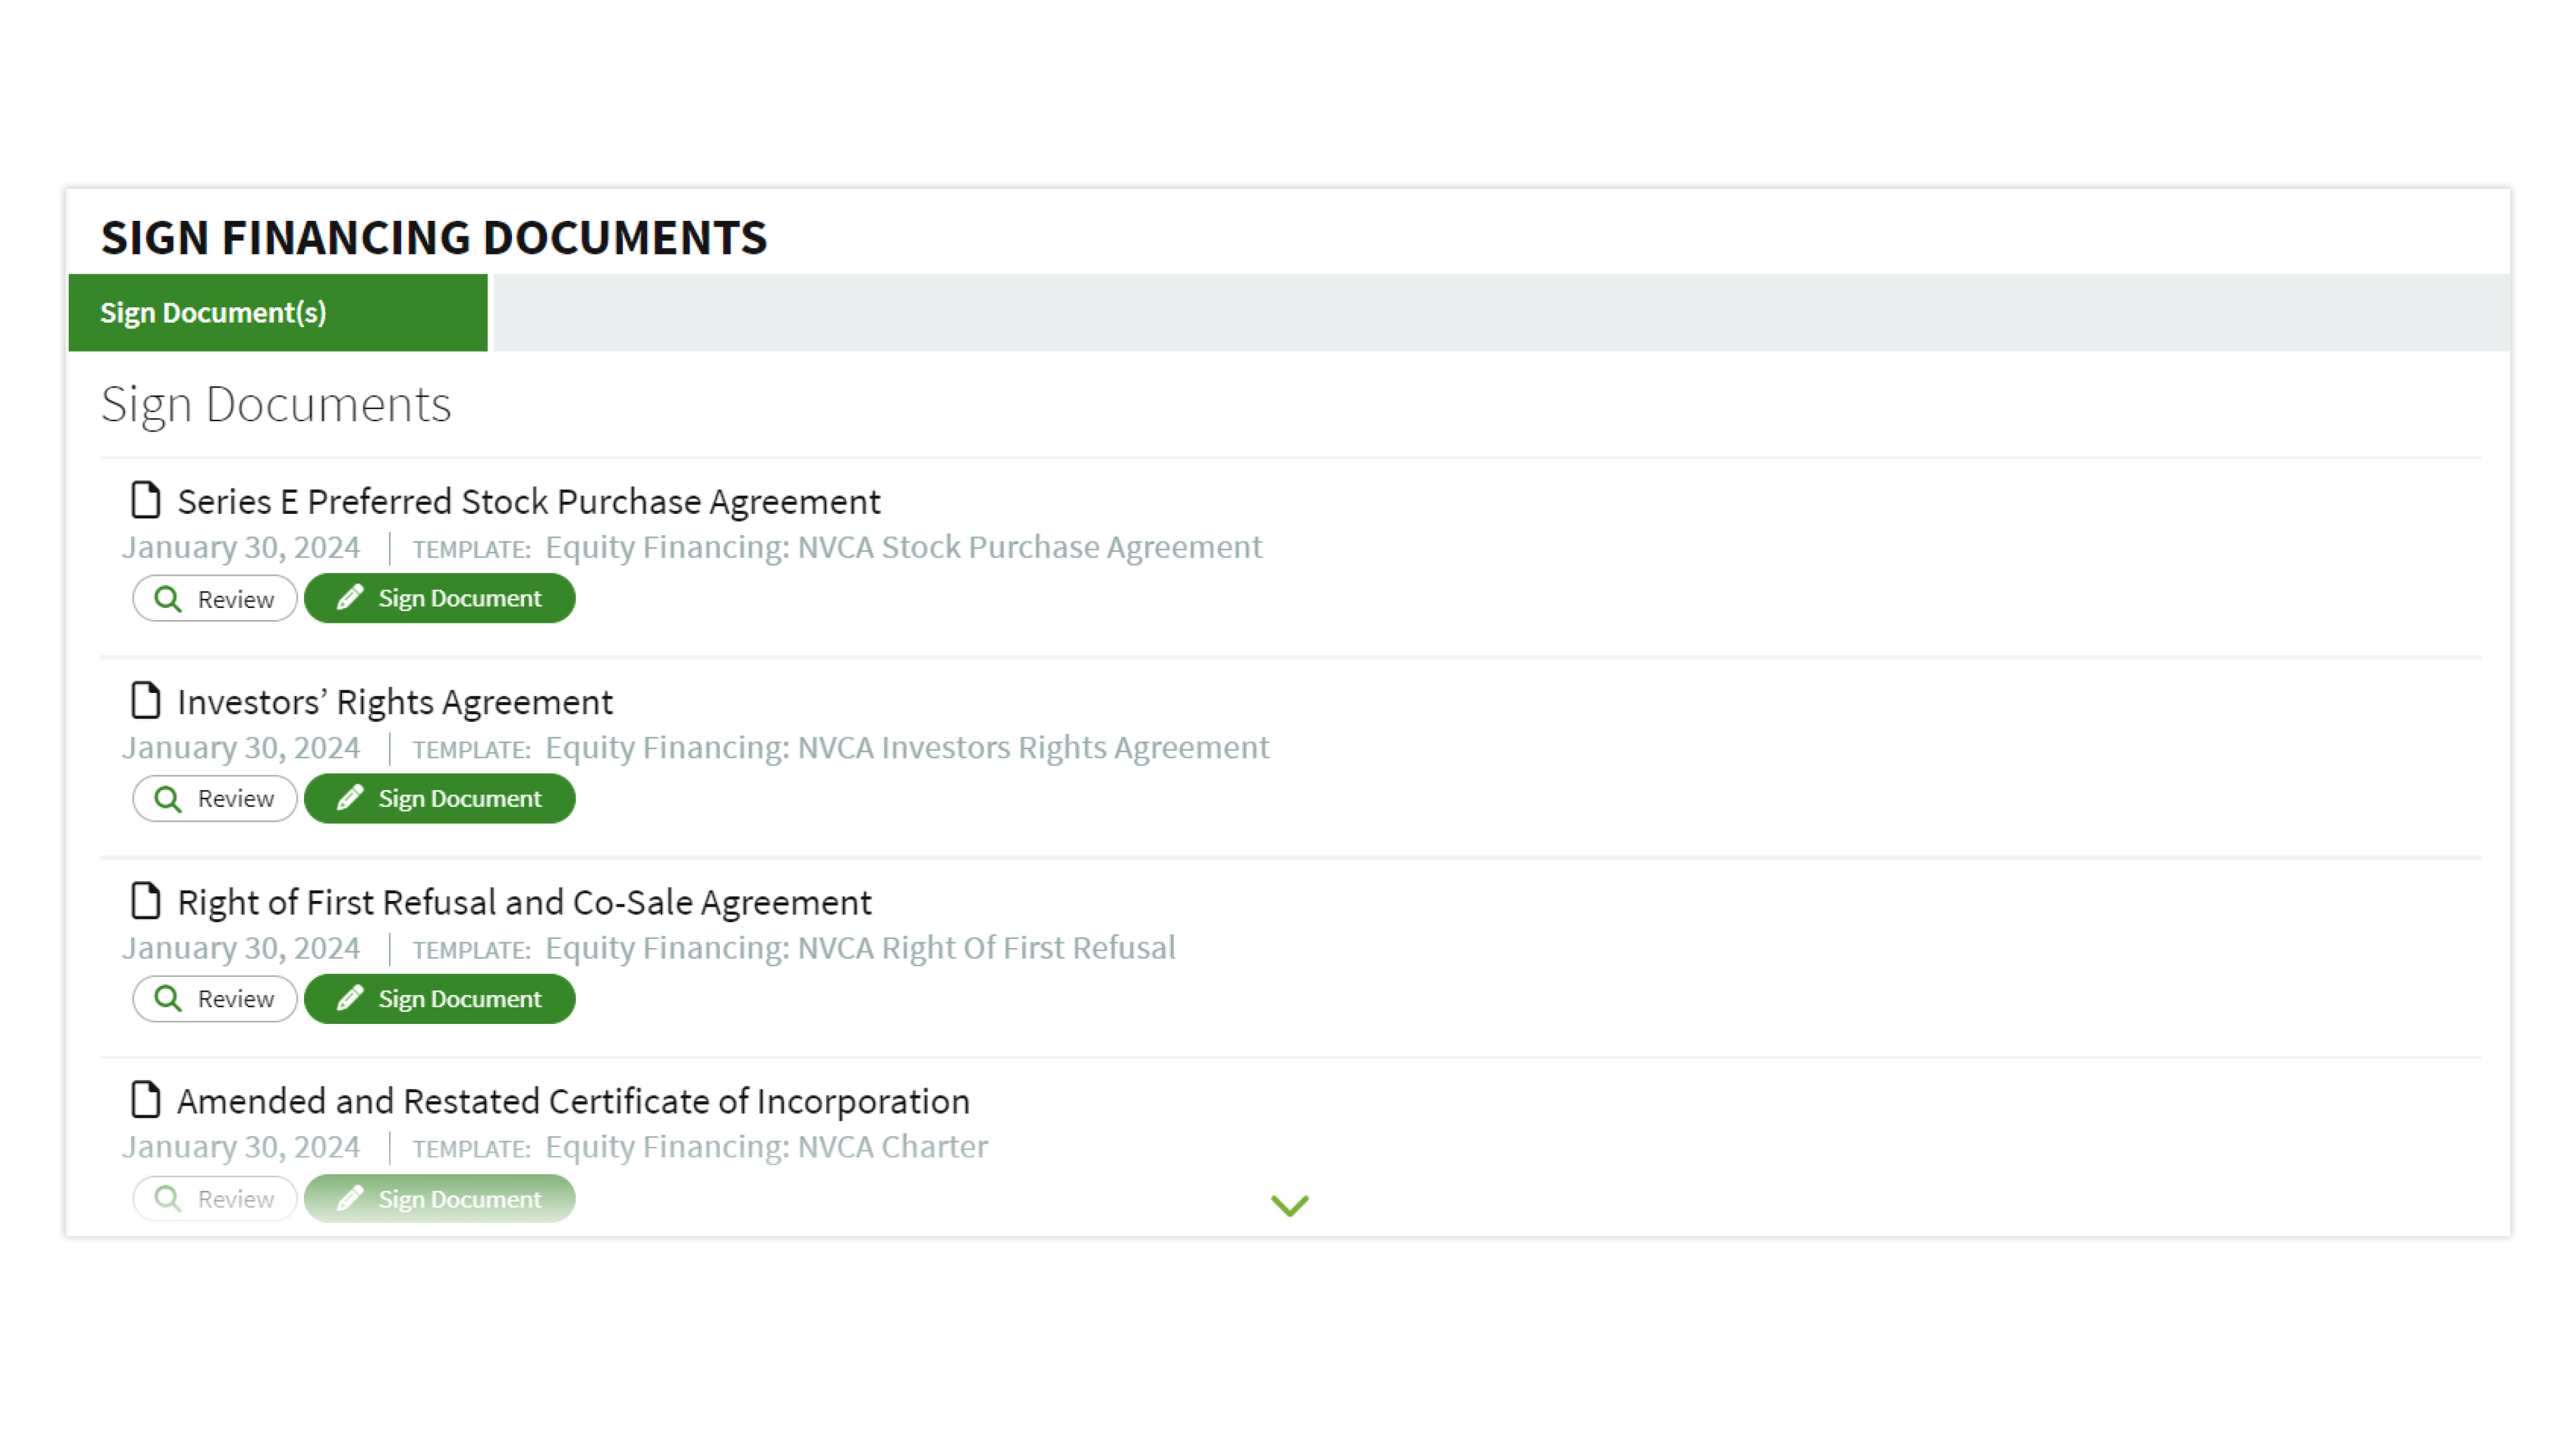Viewport: 2576px width, 1449px height.
Task: Click the magnifier icon in Right of First Refusal Review
Action: point(168,998)
